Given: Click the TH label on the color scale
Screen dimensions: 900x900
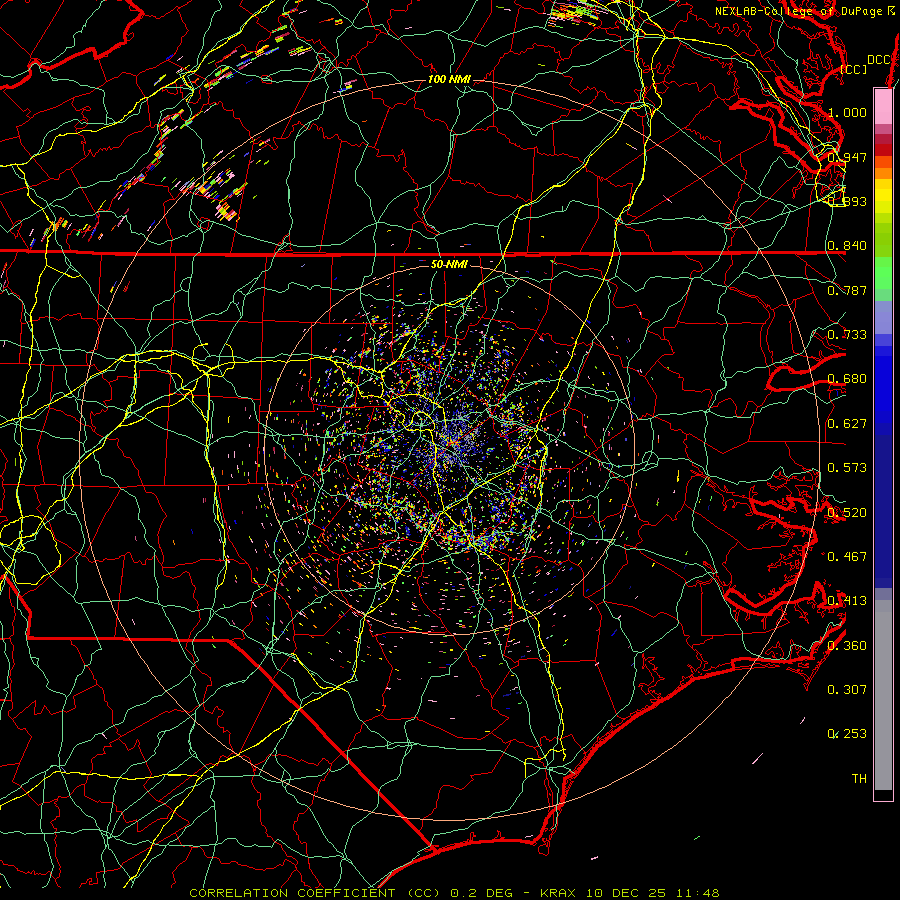Looking at the screenshot, I should point(859,779).
